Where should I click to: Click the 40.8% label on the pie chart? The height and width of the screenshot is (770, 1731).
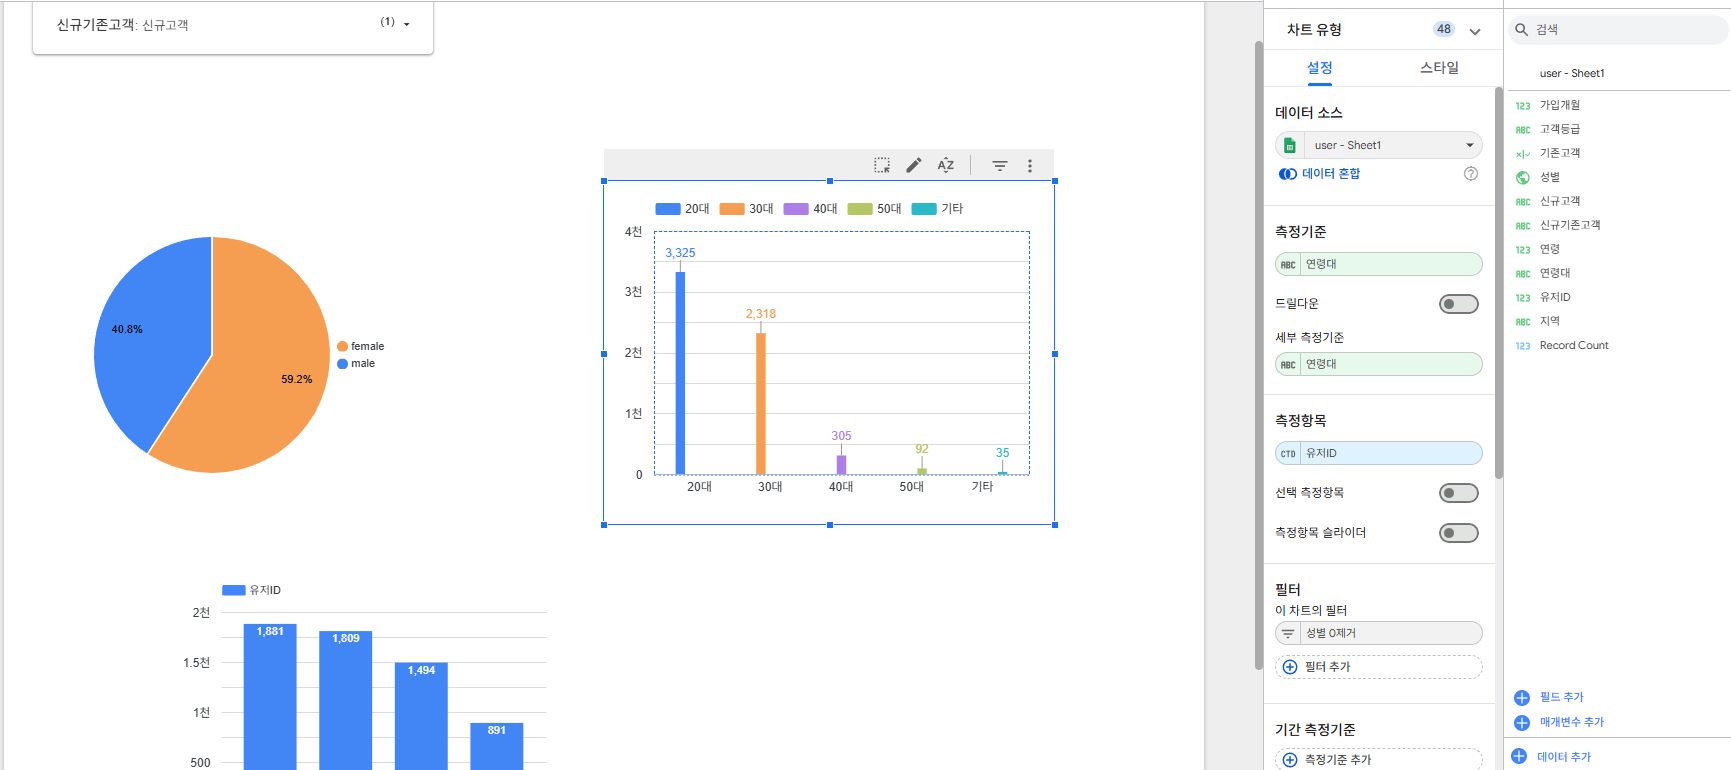pyautogui.click(x=127, y=330)
